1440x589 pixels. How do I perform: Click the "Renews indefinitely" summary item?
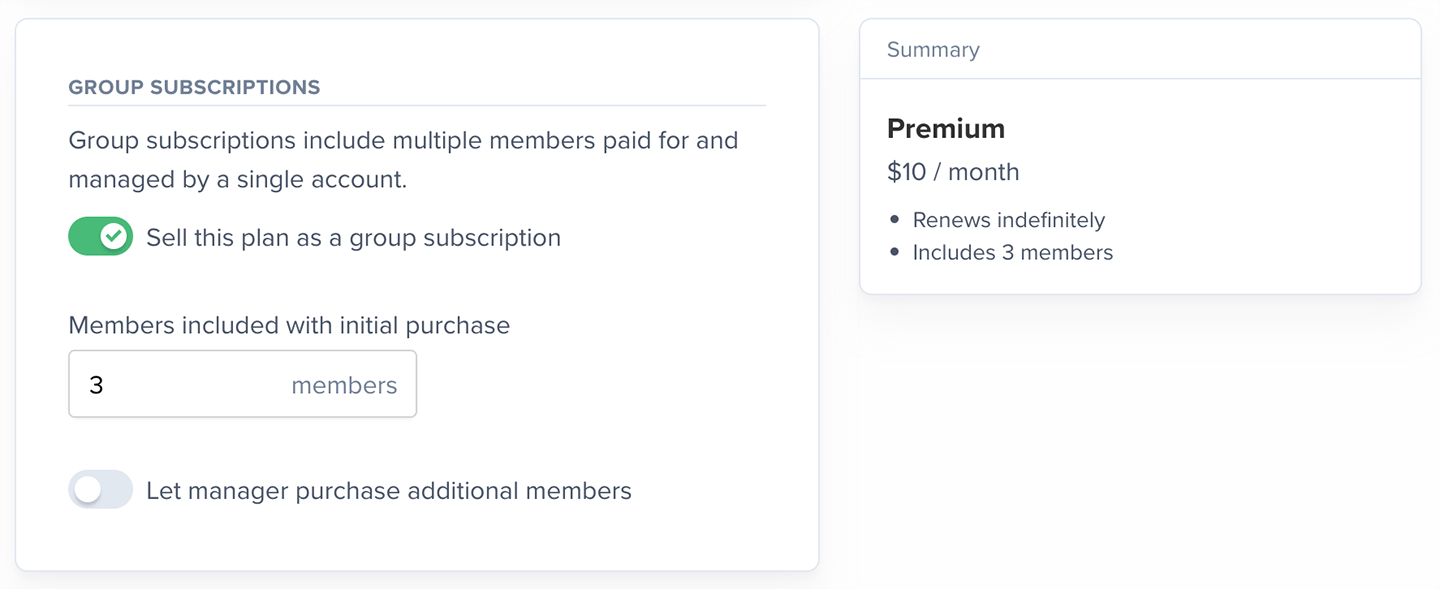point(1009,220)
